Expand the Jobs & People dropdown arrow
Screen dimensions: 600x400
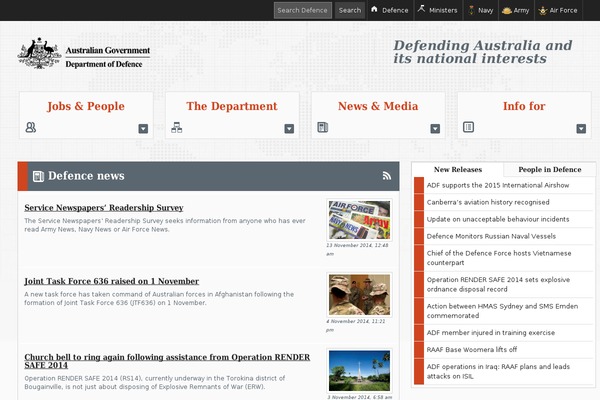pyautogui.click(x=143, y=129)
